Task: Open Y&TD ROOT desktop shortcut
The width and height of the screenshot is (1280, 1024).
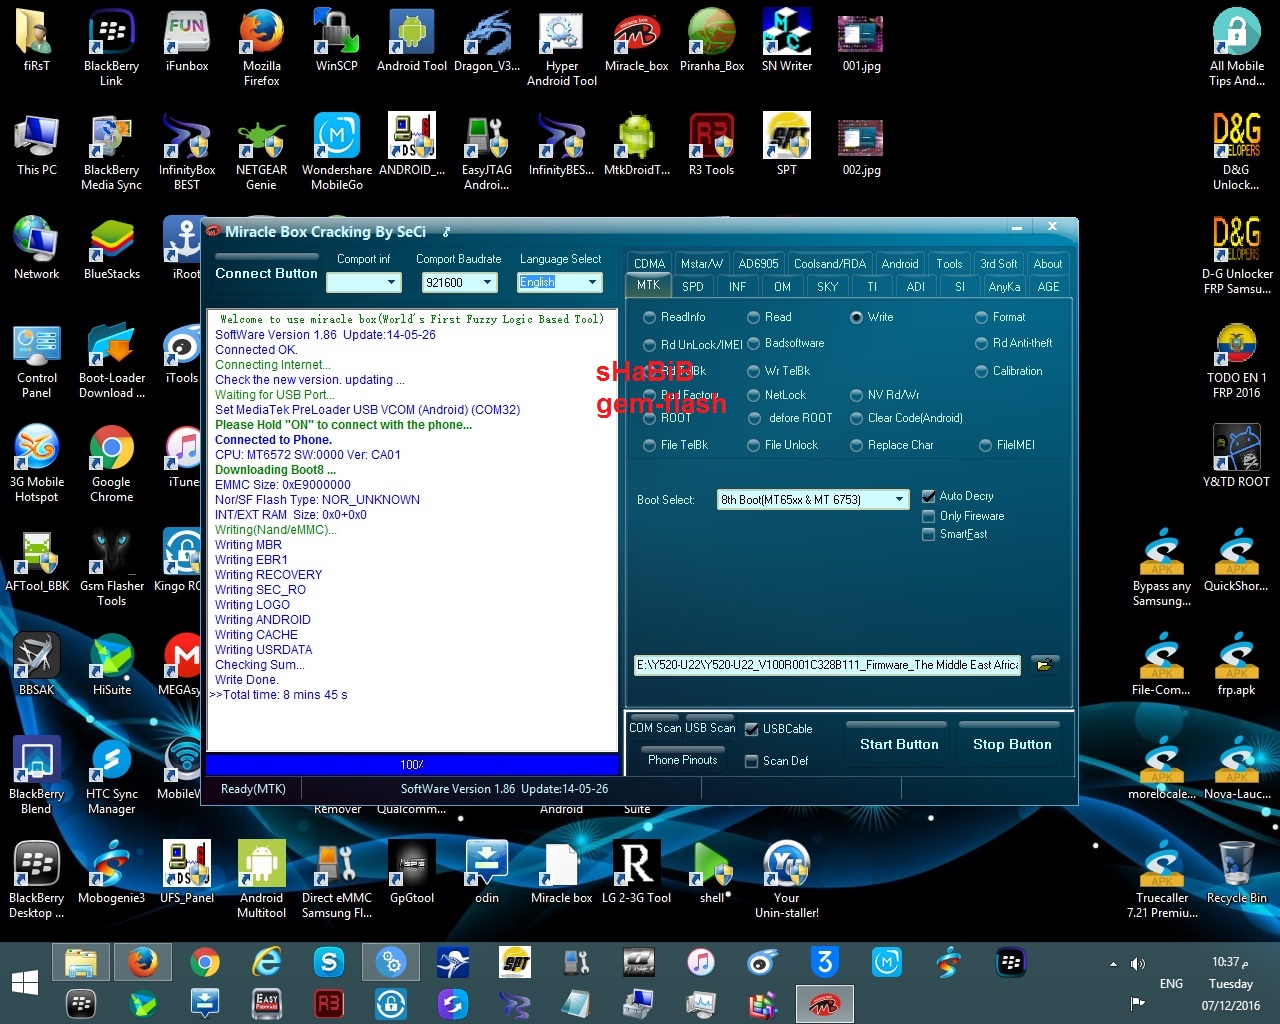Action: click(1237, 458)
